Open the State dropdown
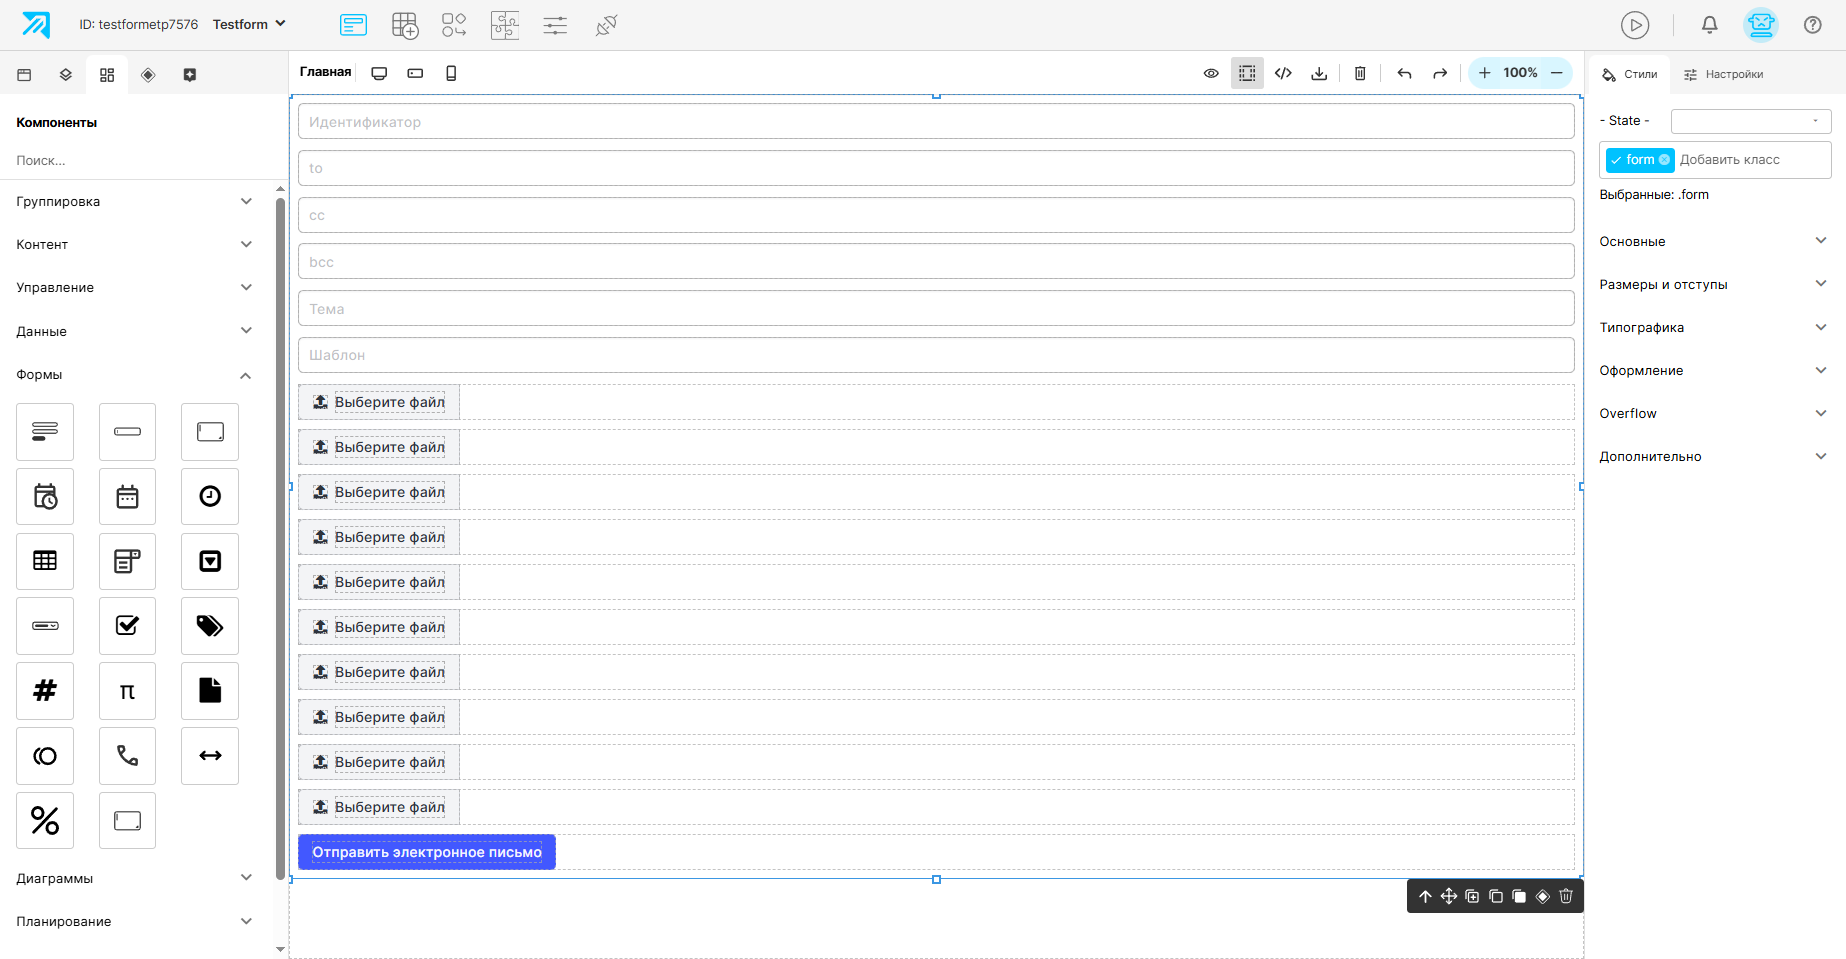 pos(1751,121)
